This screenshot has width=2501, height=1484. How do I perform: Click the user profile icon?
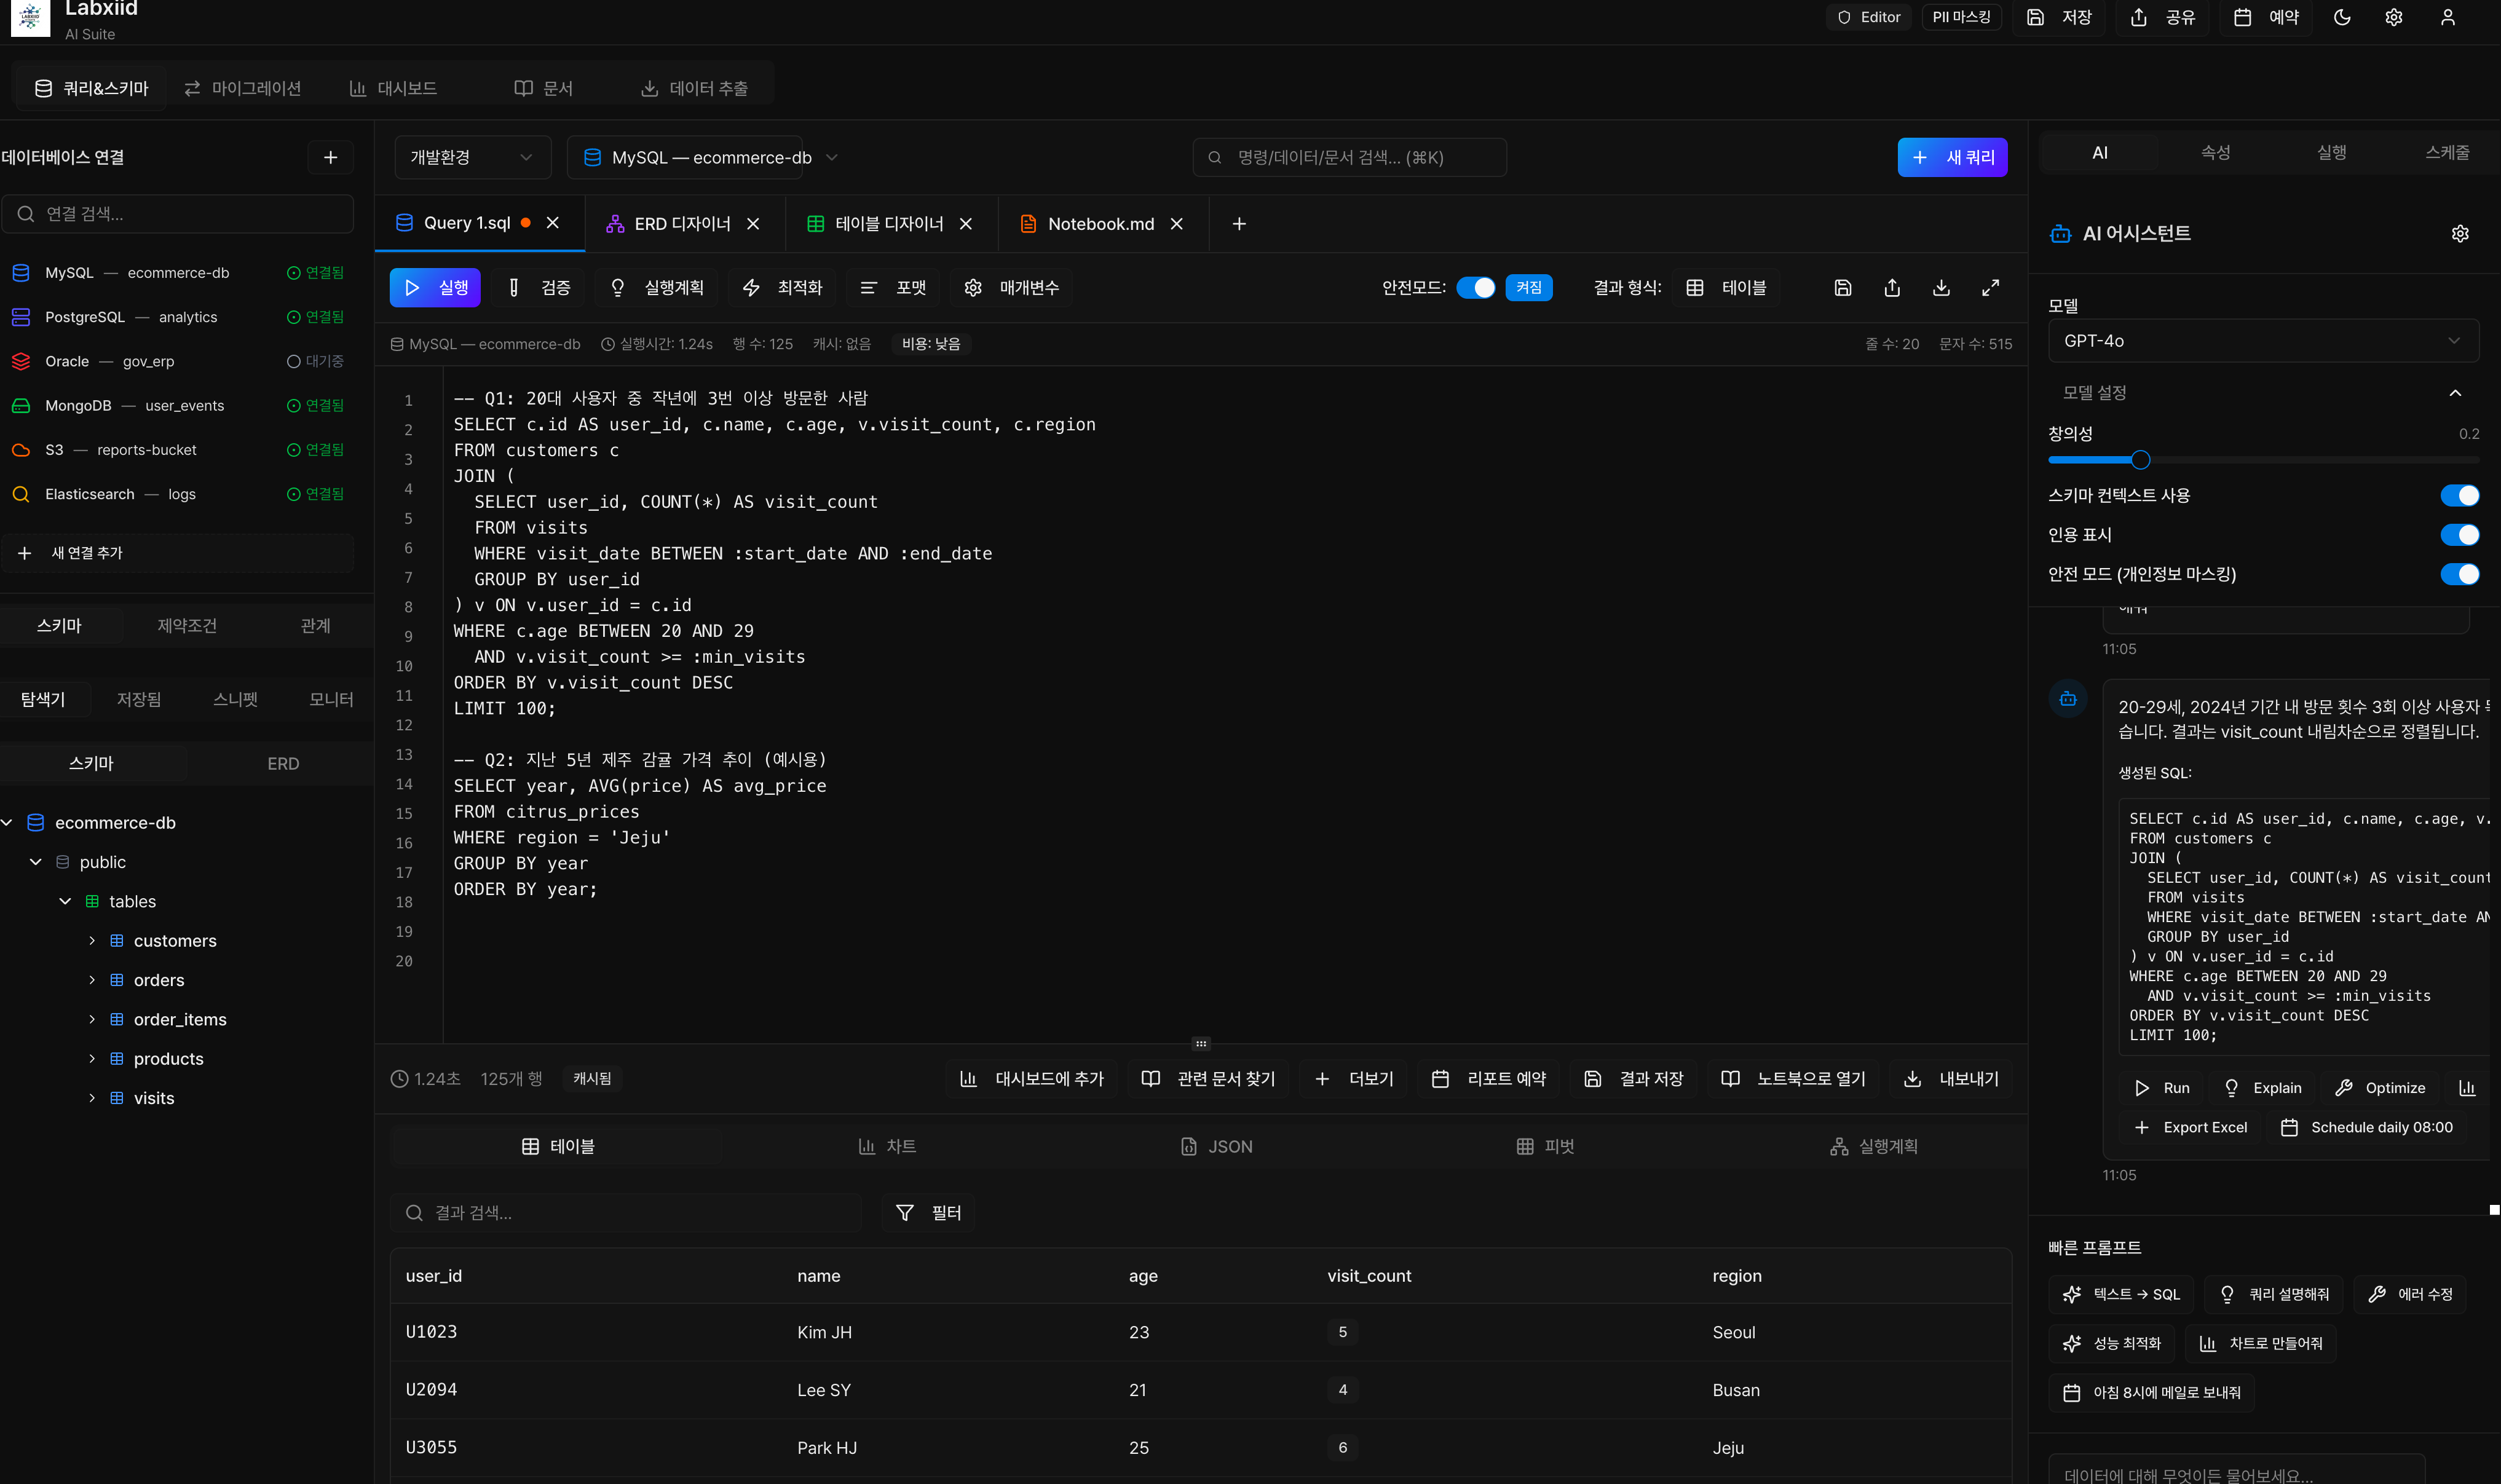pos(2447,17)
